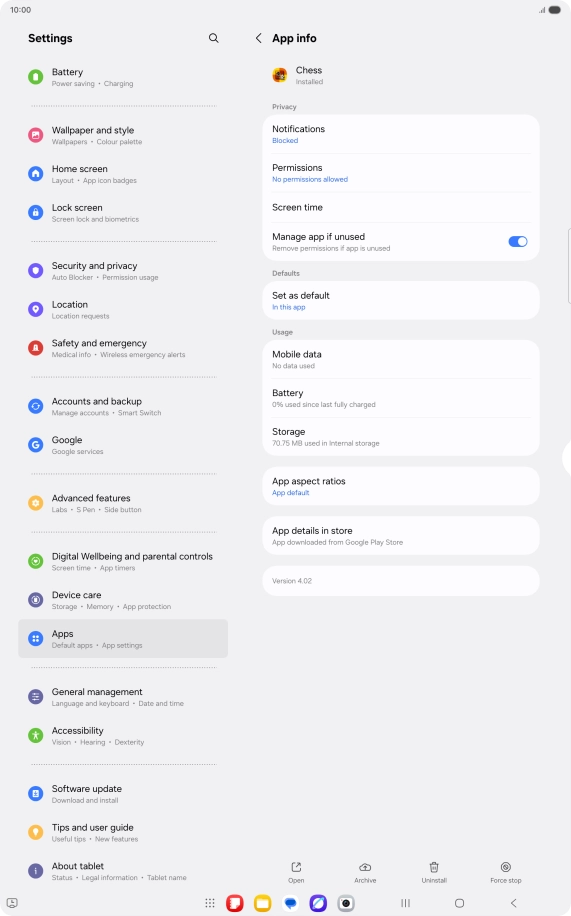Select Accessibility settings entry
Viewport: 571px width, 916px height.
[x=123, y=735]
